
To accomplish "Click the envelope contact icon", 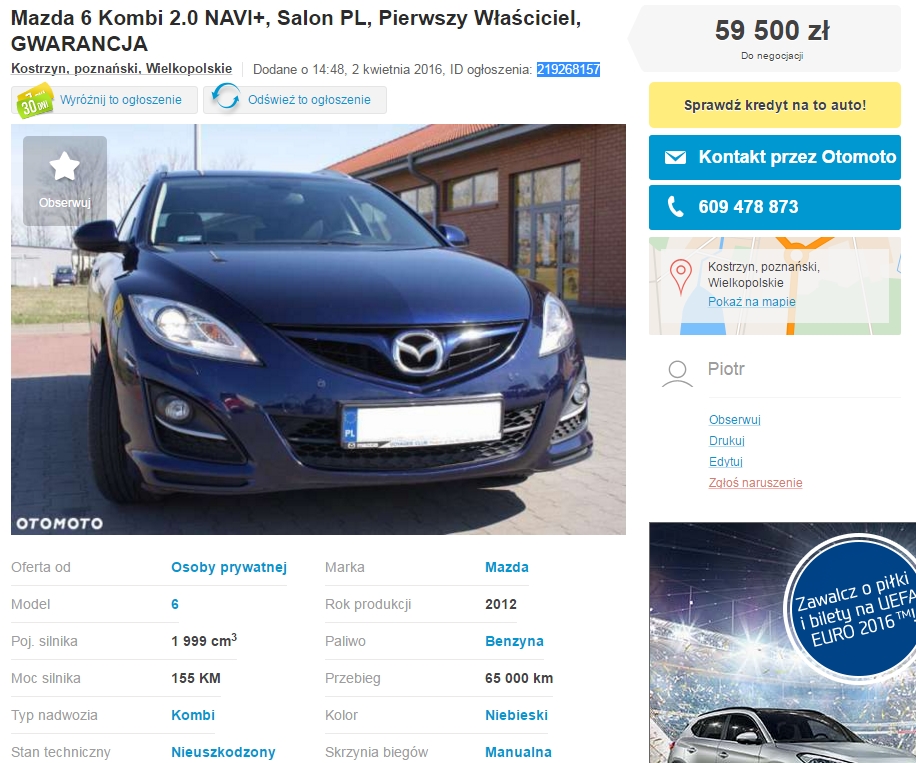I will [x=675, y=158].
